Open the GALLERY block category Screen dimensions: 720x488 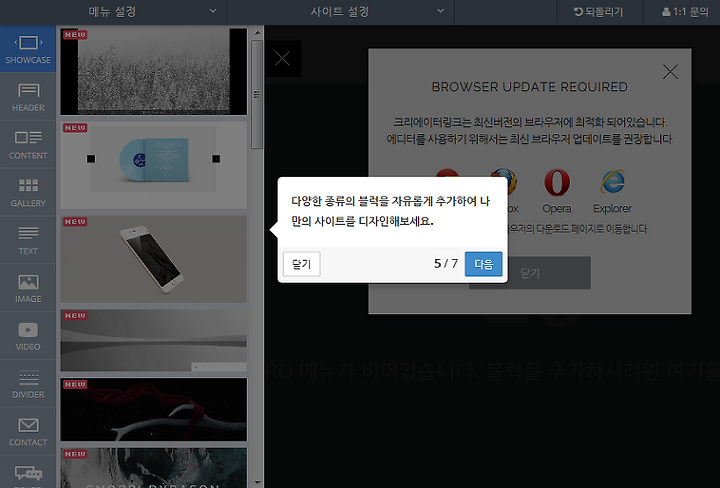(x=28, y=192)
